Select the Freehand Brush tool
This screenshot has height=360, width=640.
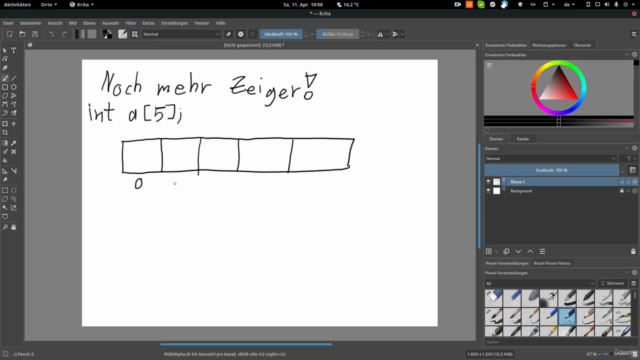click(5, 78)
